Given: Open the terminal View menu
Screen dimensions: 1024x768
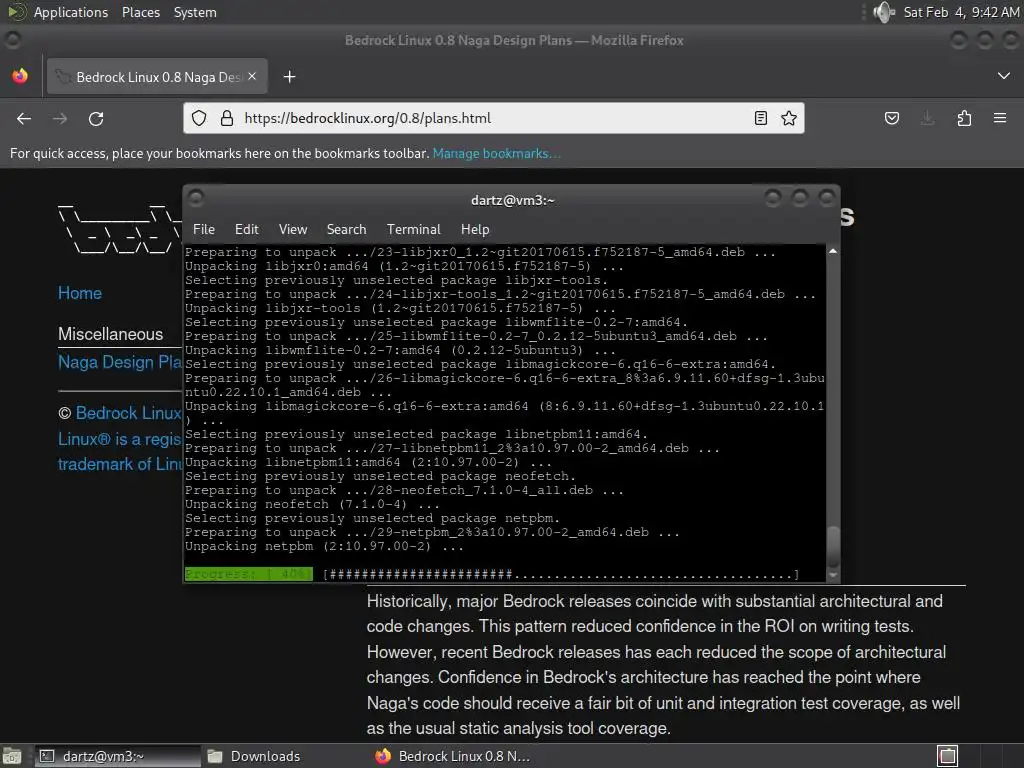Looking at the screenshot, I should (x=293, y=229).
